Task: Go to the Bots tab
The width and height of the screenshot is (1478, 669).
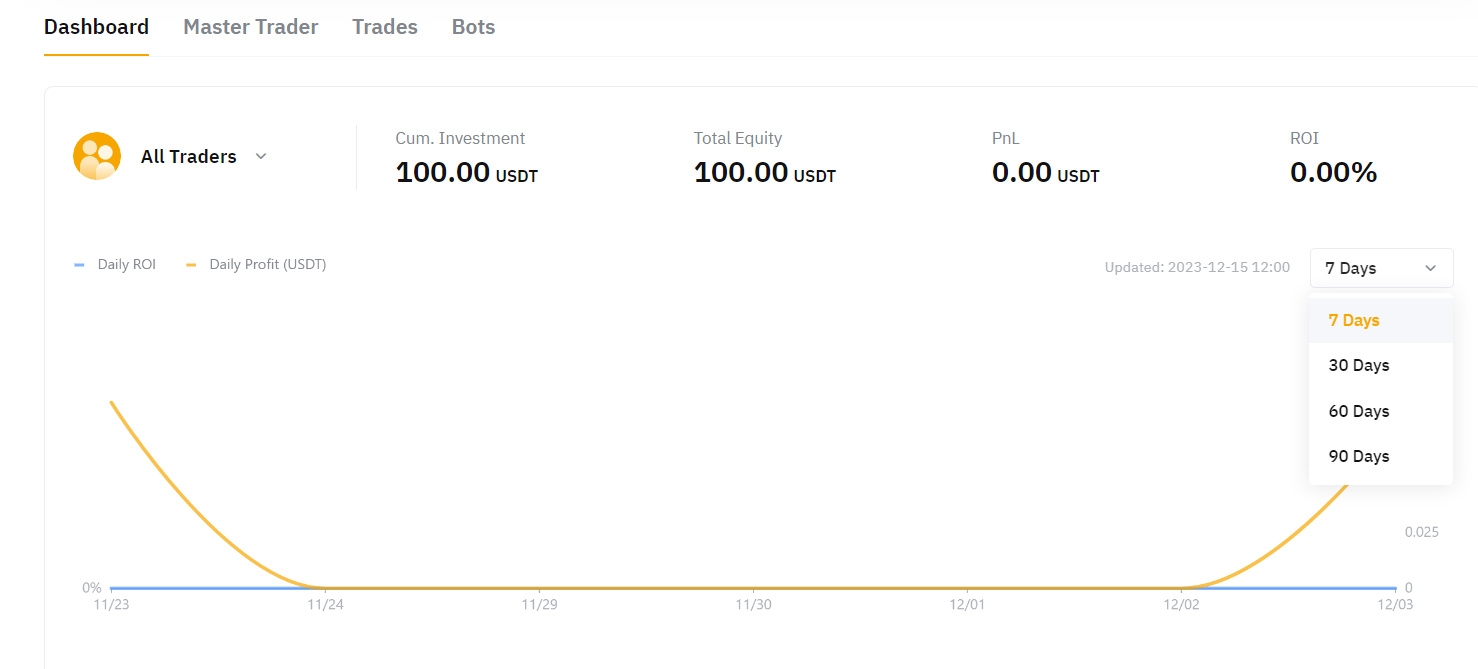Action: click(x=473, y=27)
